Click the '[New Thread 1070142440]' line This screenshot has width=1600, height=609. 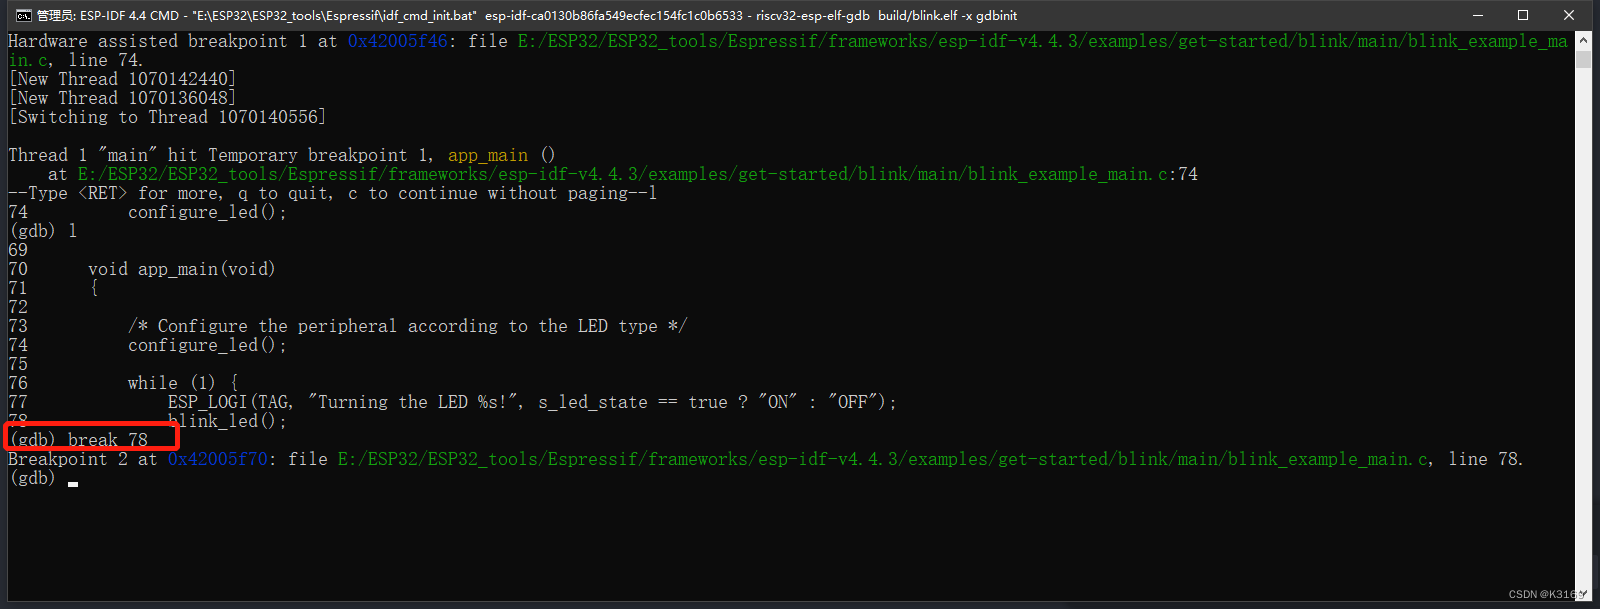click(122, 79)
